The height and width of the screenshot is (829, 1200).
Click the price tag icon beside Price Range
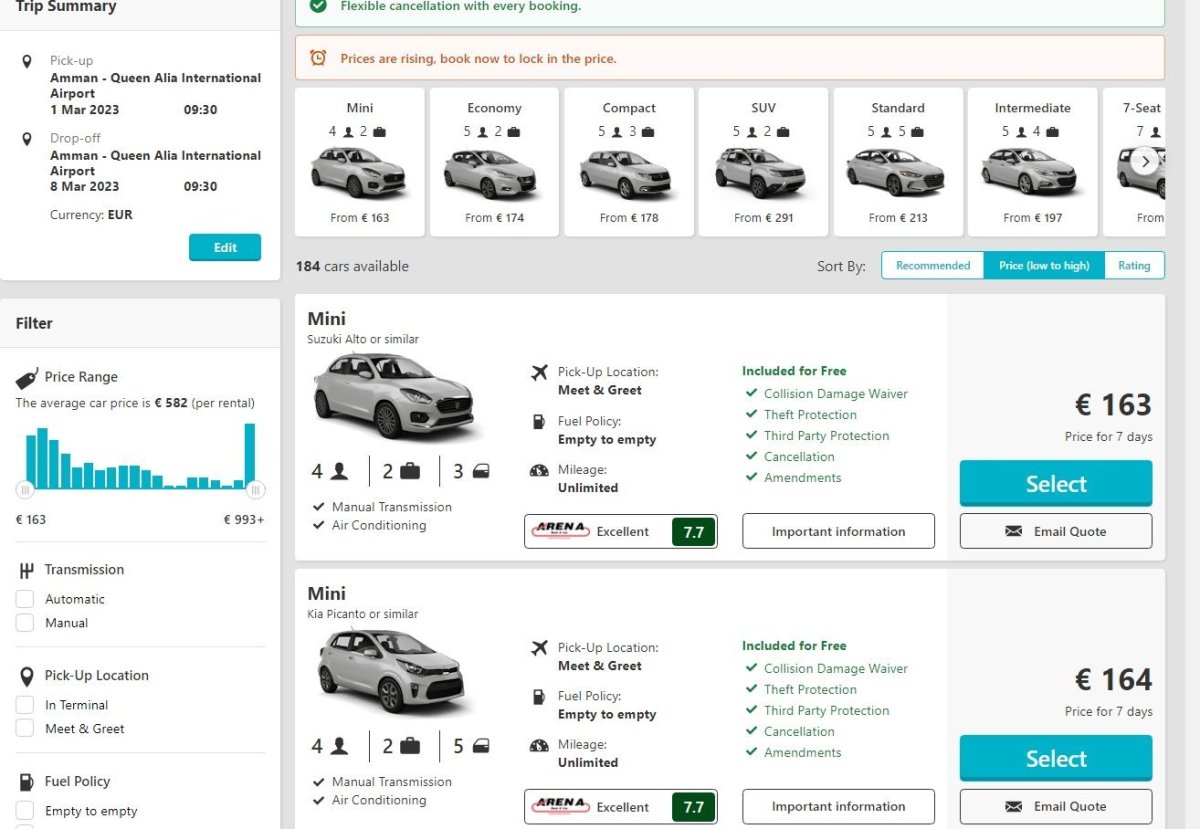27,378
